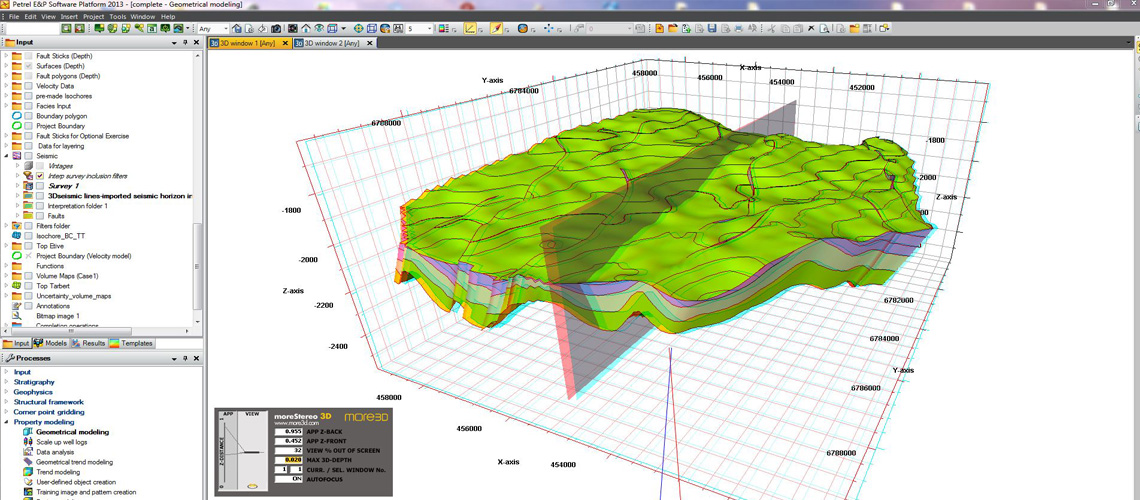Click the color table icon
Screen dimensions: 1140x500
click(x=443, y=28)
